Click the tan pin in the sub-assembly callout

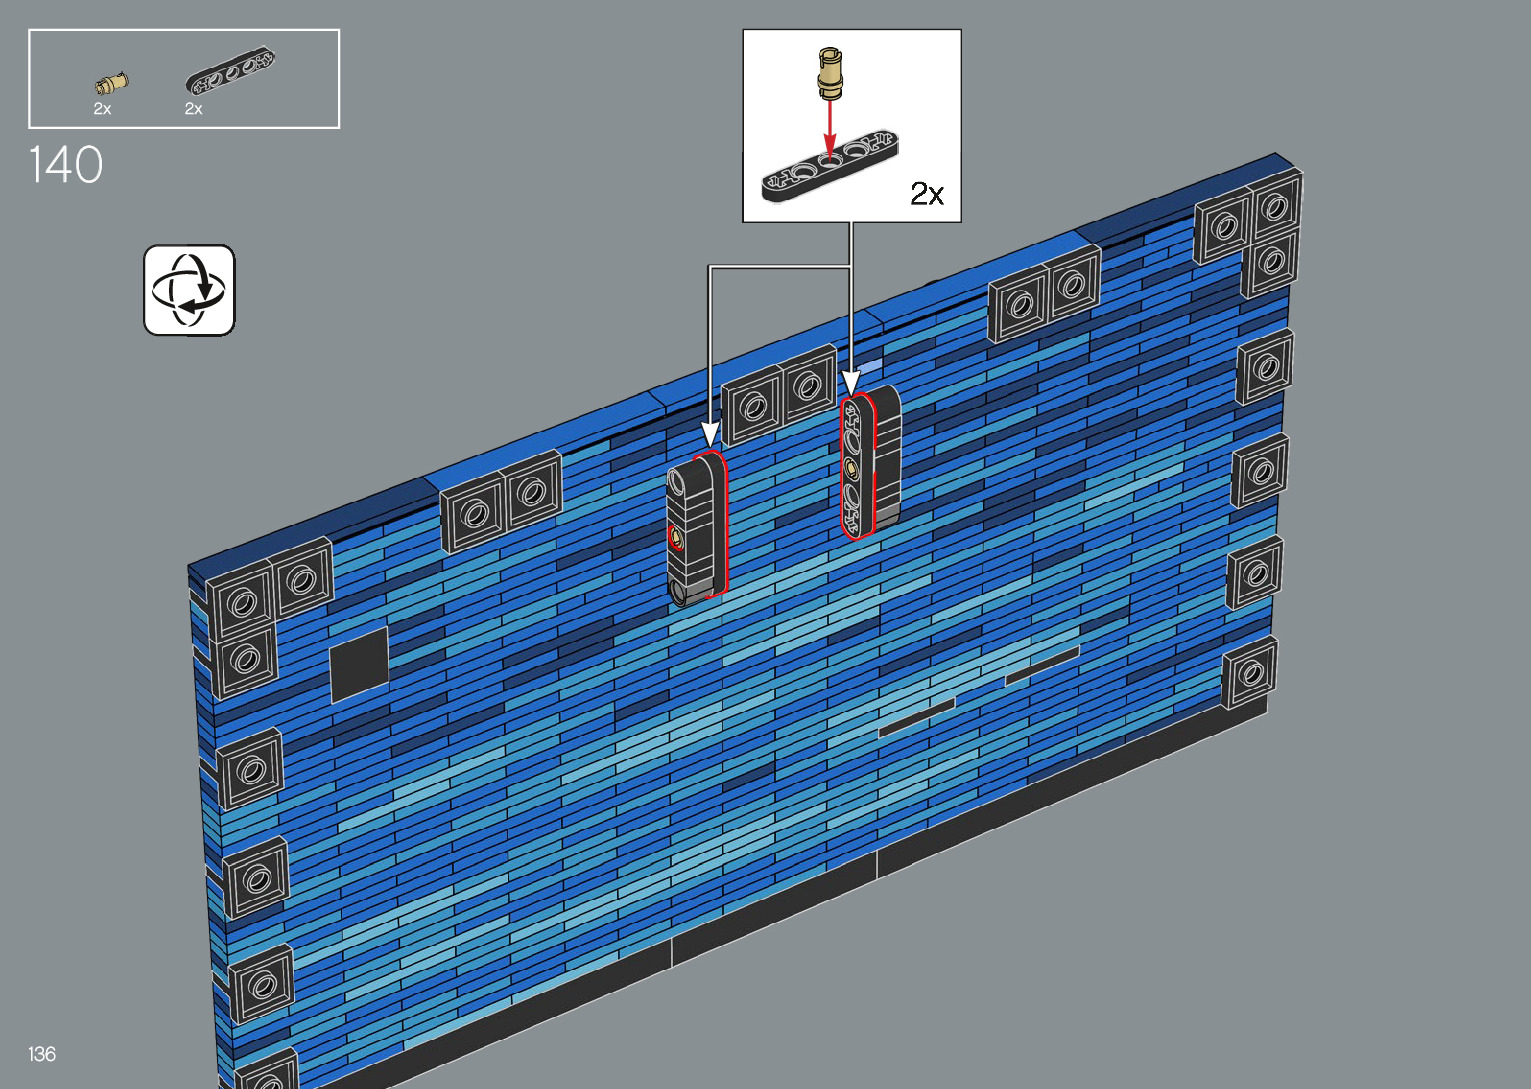point(829,74)
